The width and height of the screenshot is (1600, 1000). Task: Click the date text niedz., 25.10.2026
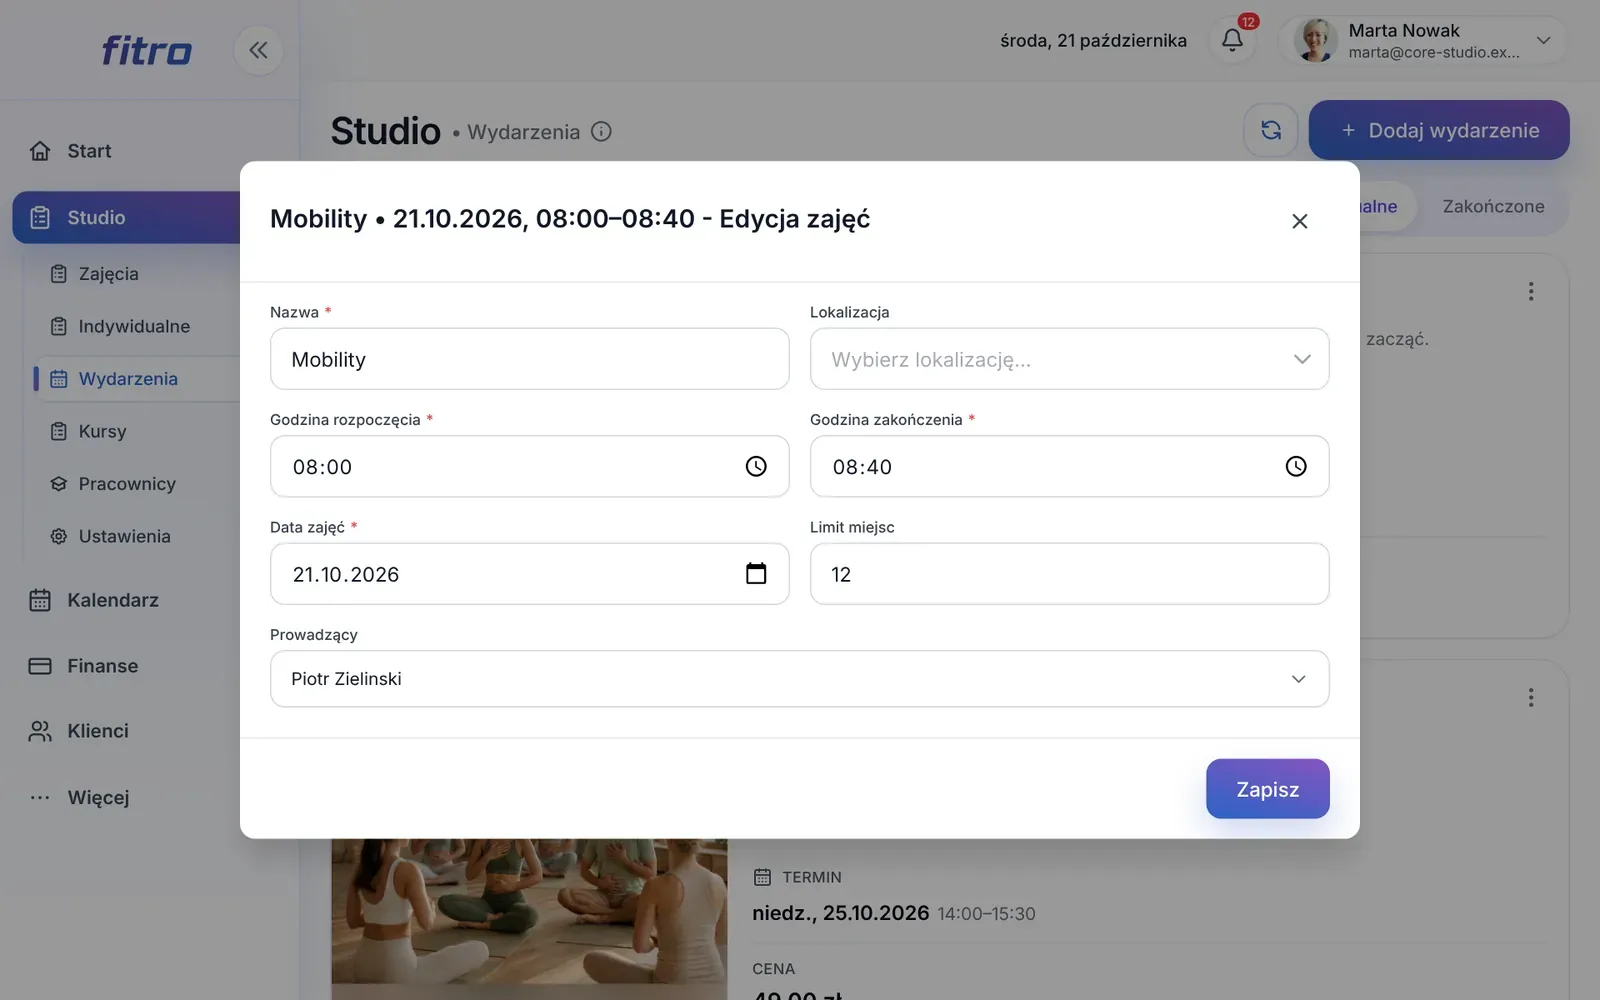click(x=840, y=913)
